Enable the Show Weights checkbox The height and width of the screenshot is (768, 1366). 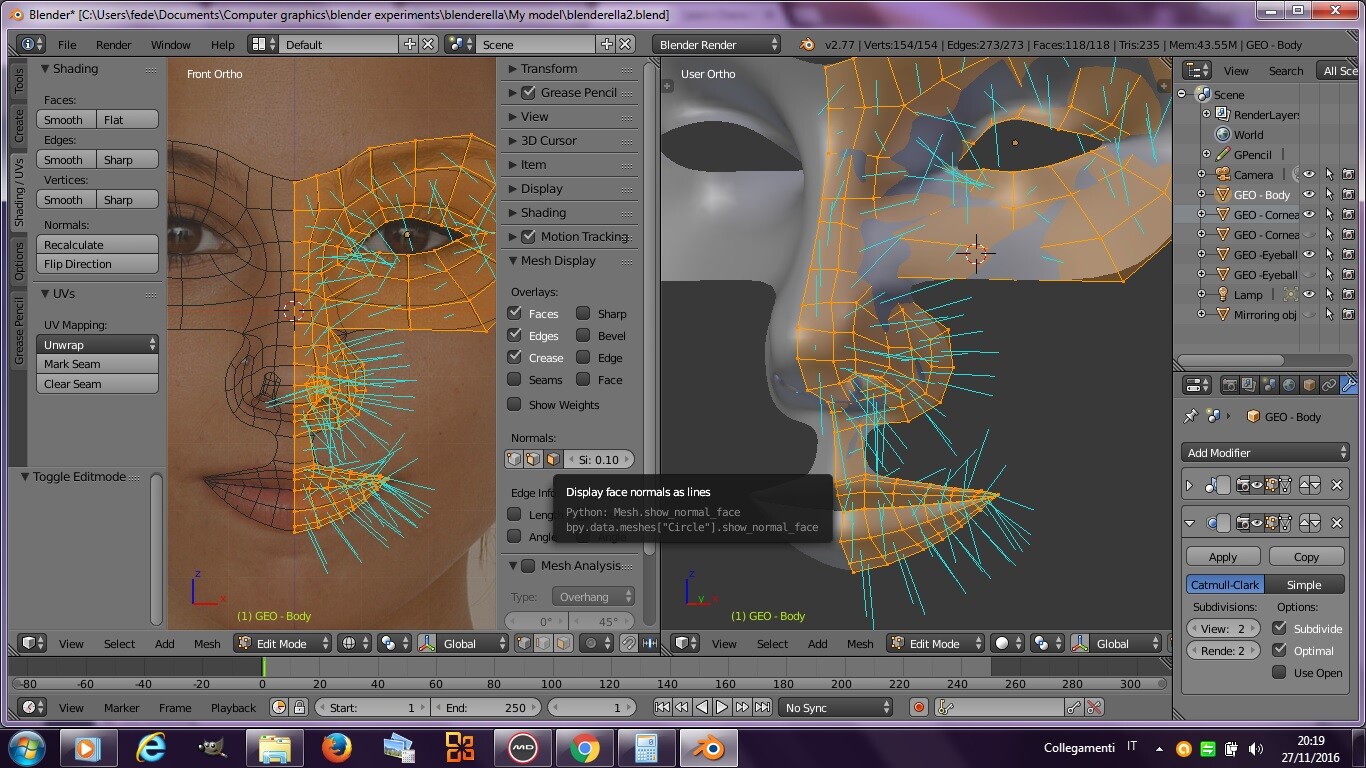[x=514, y=404]
